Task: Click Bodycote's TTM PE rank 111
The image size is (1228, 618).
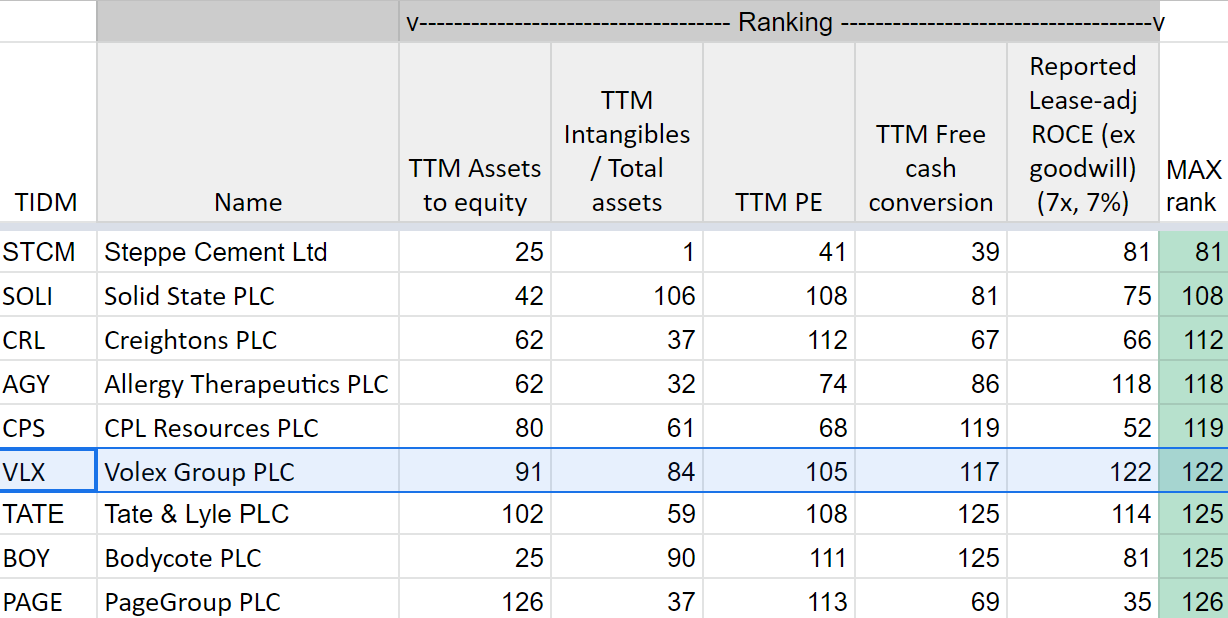Action: (779, 559)
